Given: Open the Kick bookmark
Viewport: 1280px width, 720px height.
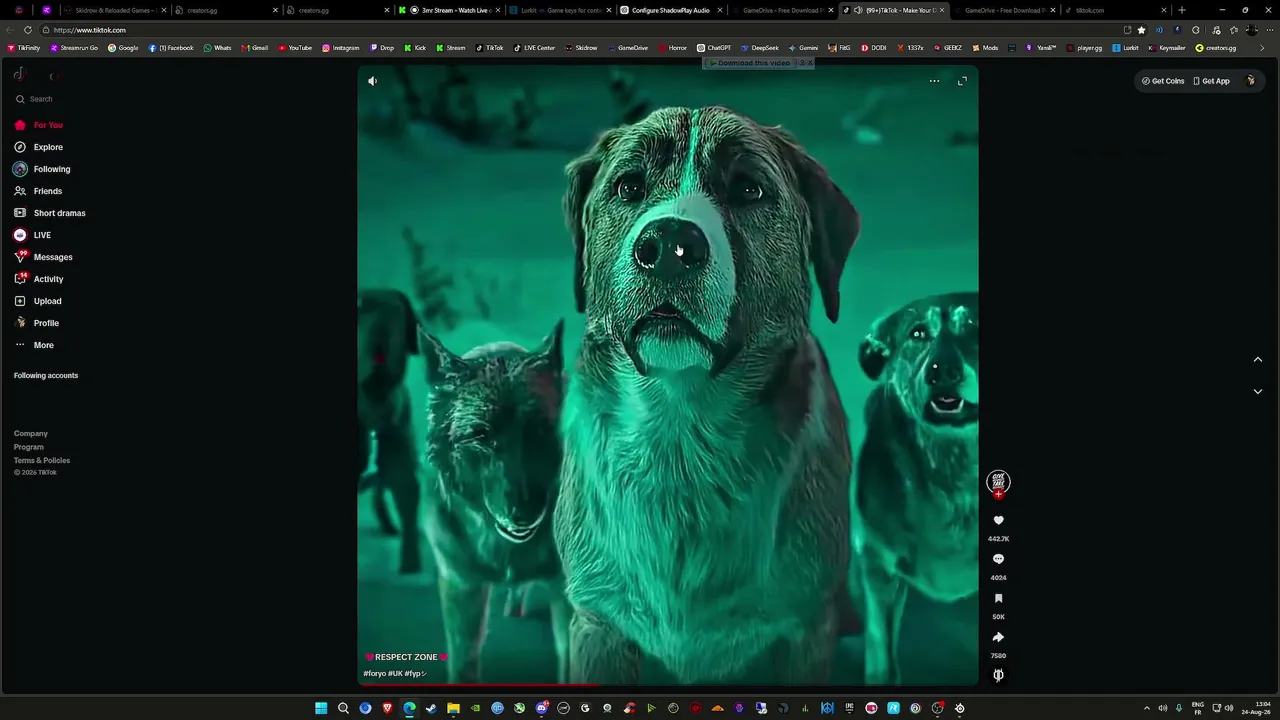Looking at the screenshot, I should [x=415, y=48].
